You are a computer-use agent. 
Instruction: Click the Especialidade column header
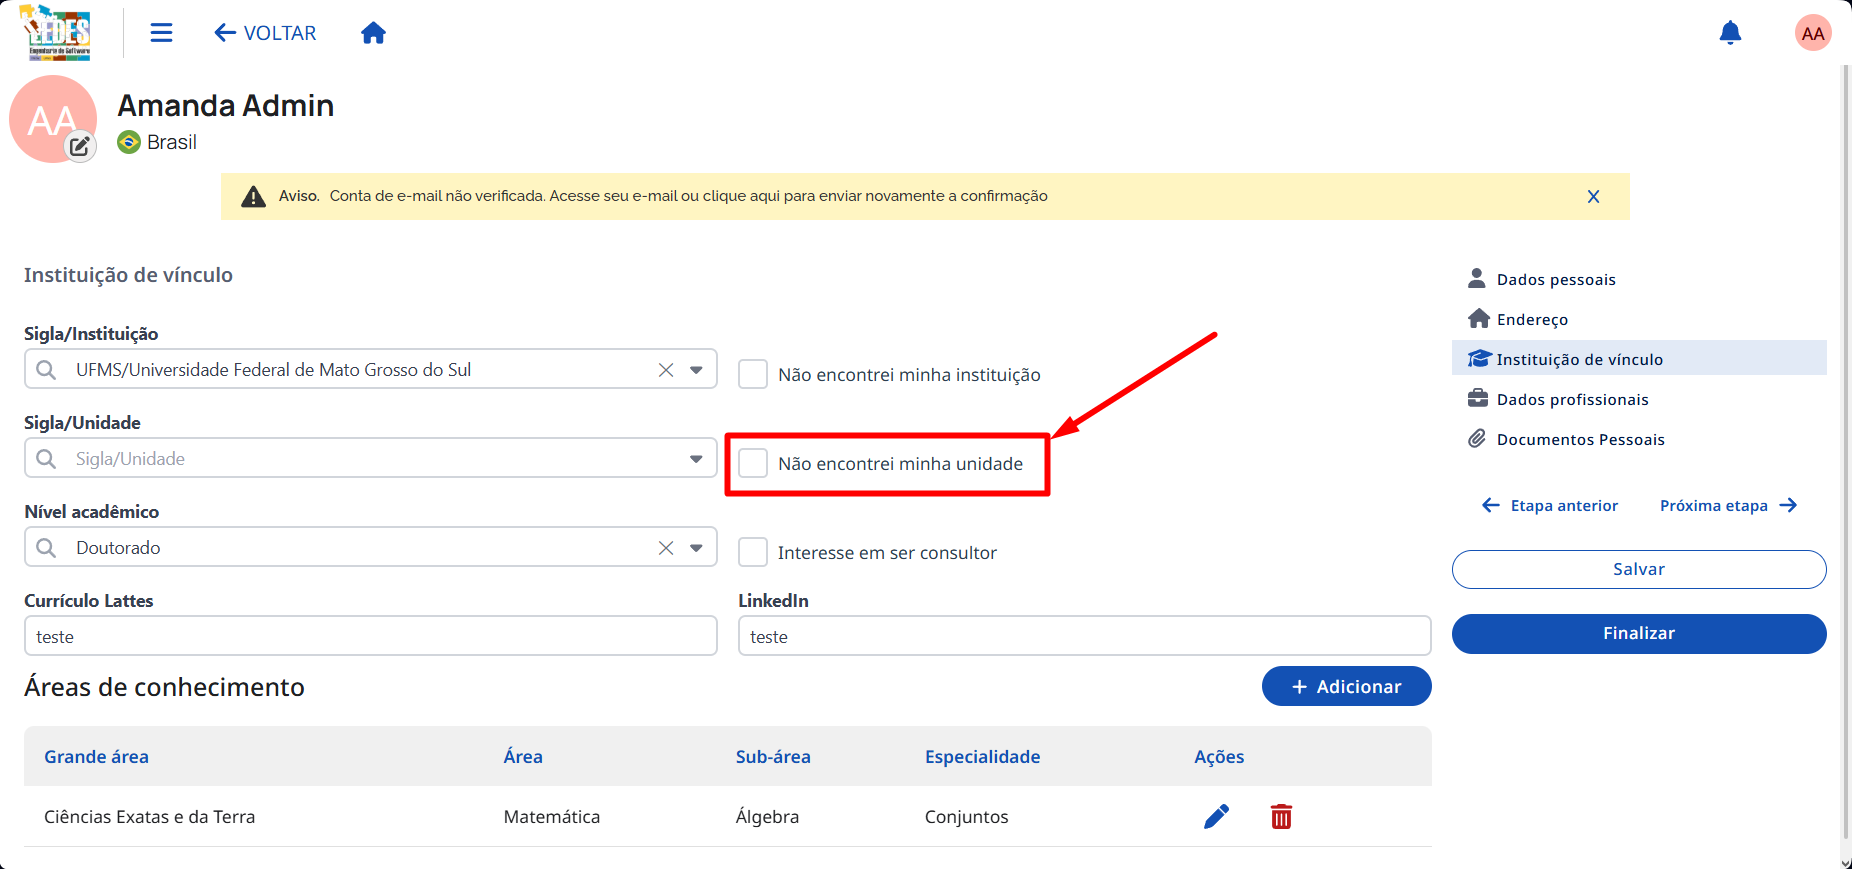pyautogui.click(x=982, y=757)
